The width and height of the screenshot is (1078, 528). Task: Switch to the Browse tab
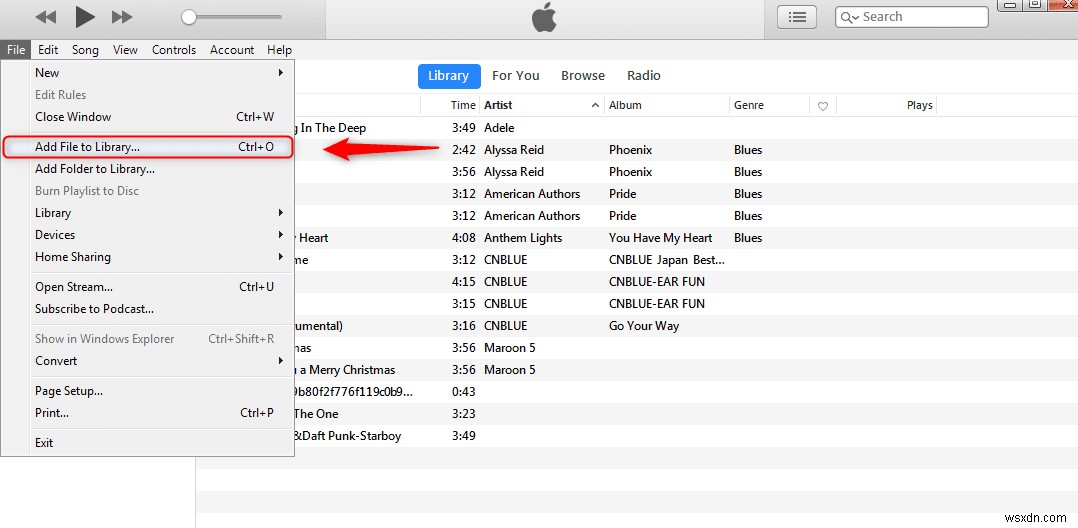583,76
